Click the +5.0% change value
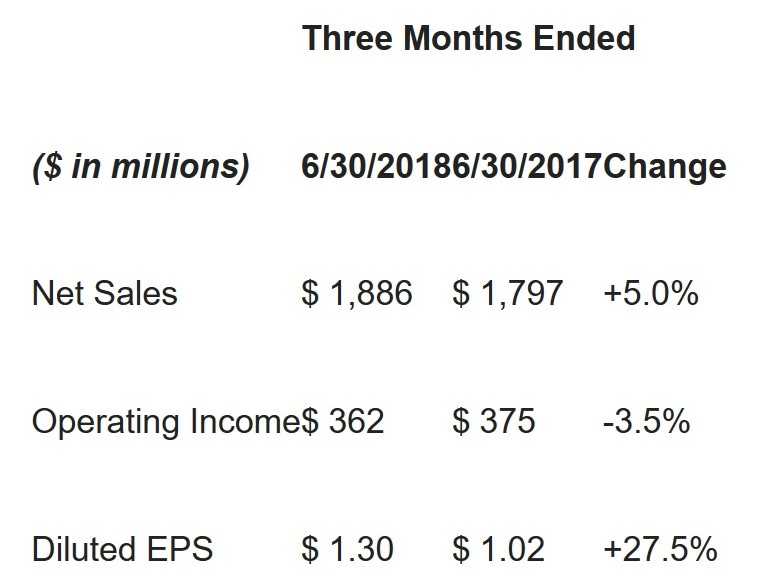The width and height of the screenshot is (763, 579). coord(651,294)
